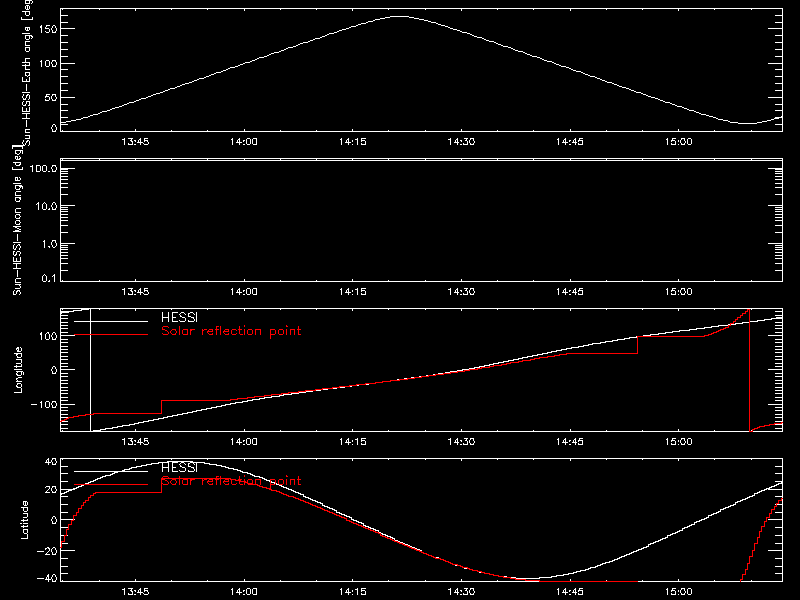The image size is (800, 600).
Task: Click the empty Sun-HESSI-Moon angle plot area
Action: [421, 220]
